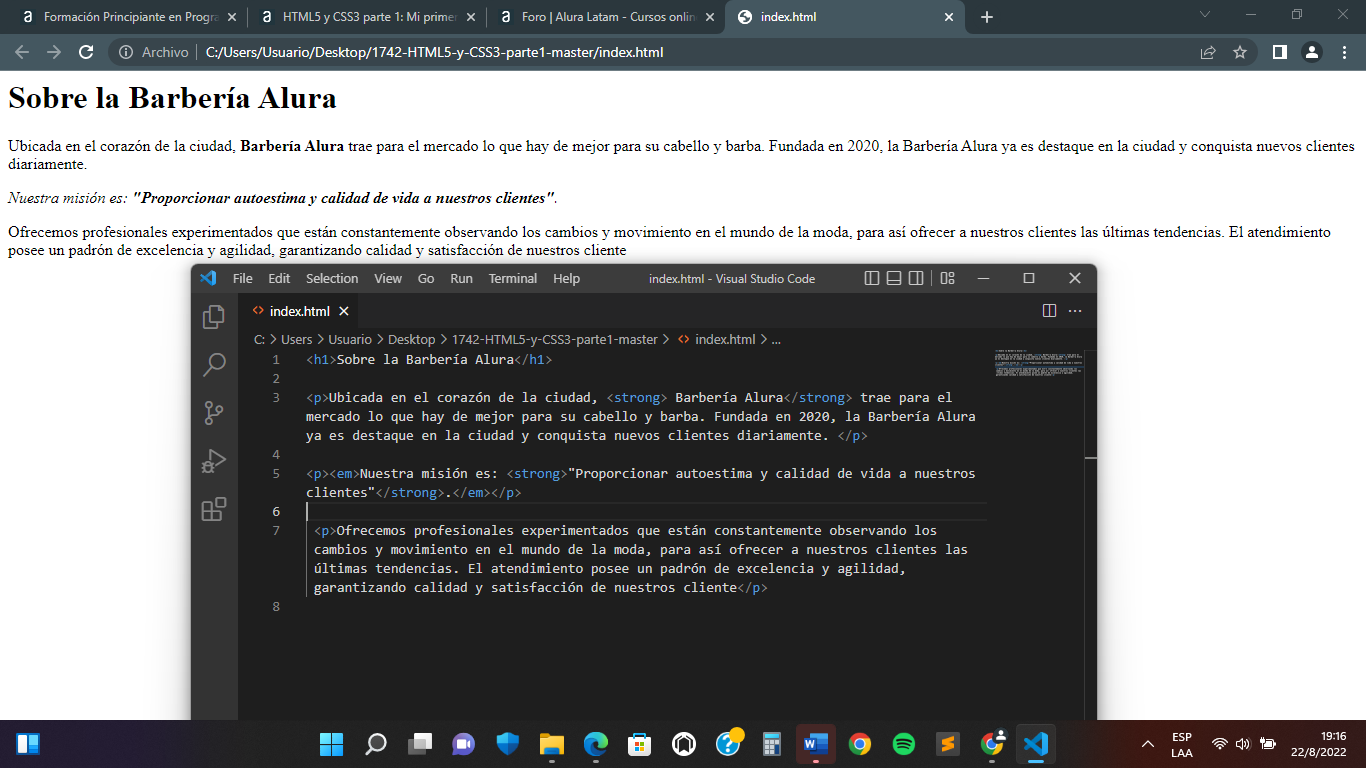The width and height of the screenshot is (1366, 768).
Task: Share this page from Chrome toolbar
Action: click(1208, 52)
